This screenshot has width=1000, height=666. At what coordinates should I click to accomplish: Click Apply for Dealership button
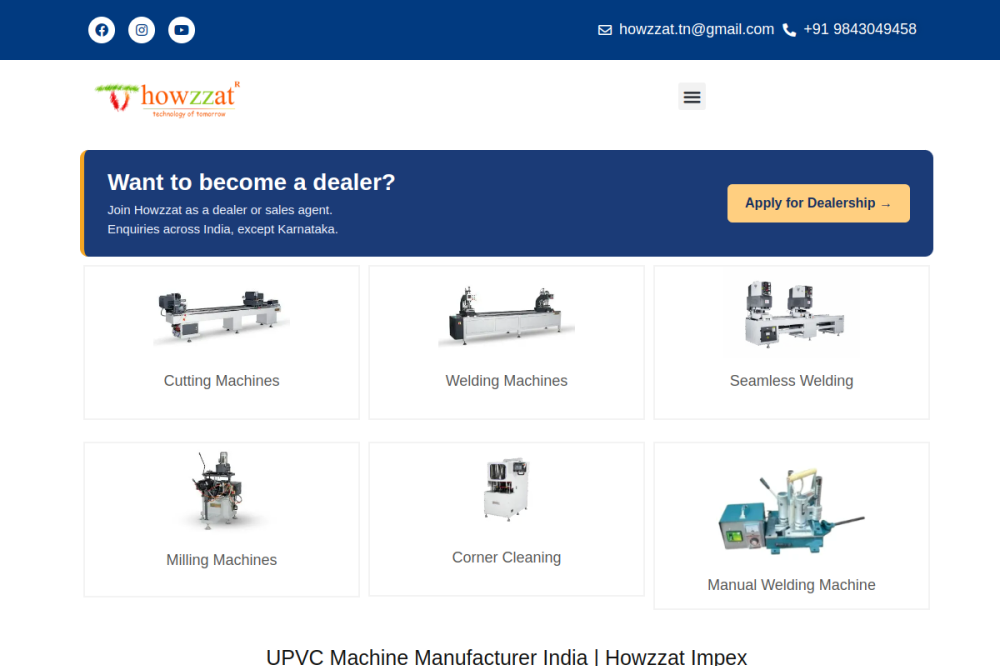(x=818, y=204)
